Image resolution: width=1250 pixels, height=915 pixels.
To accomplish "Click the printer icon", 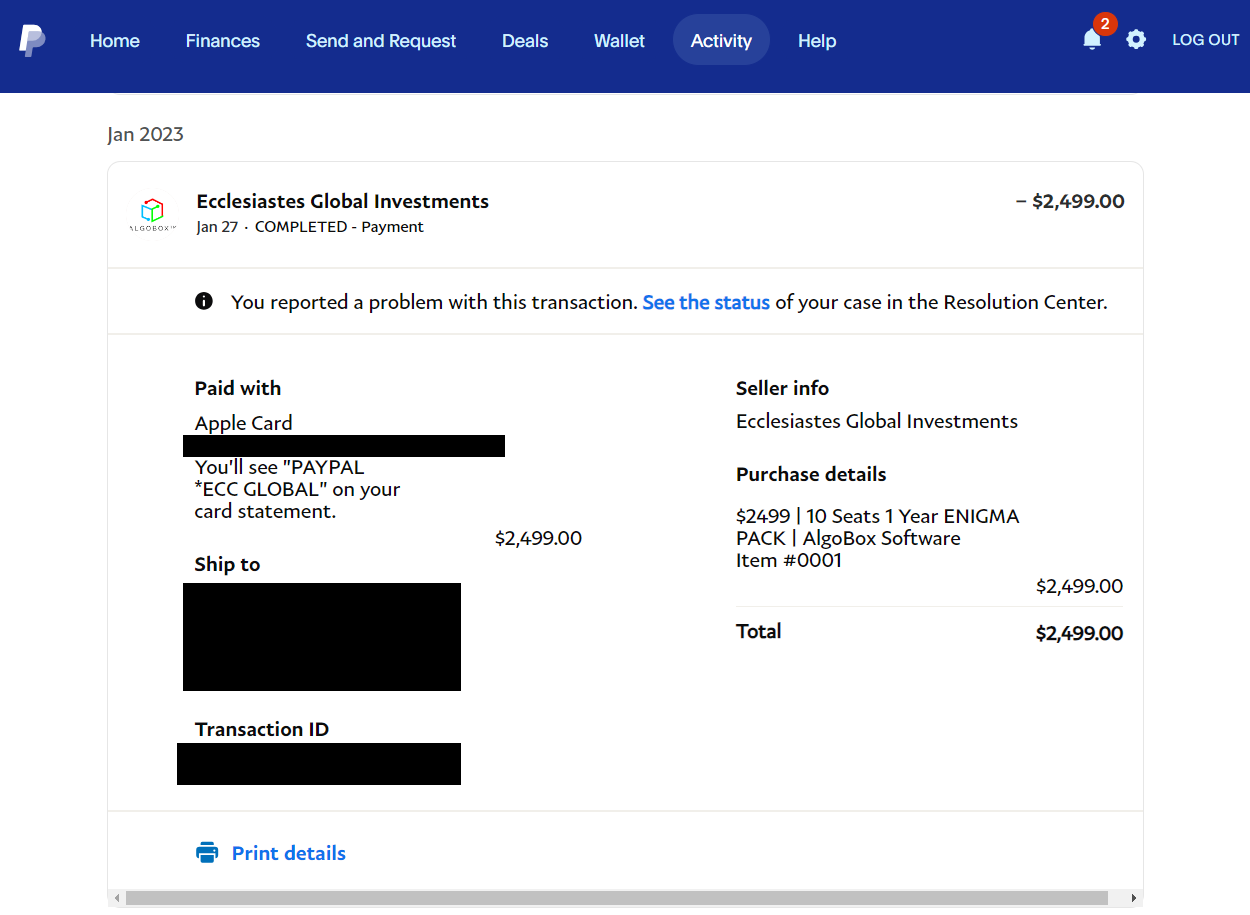I will point(207,853).
